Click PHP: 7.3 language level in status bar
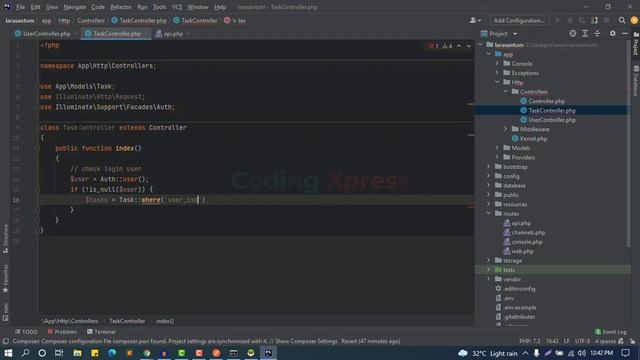640x360 pixels. click(x=529, y=341)
